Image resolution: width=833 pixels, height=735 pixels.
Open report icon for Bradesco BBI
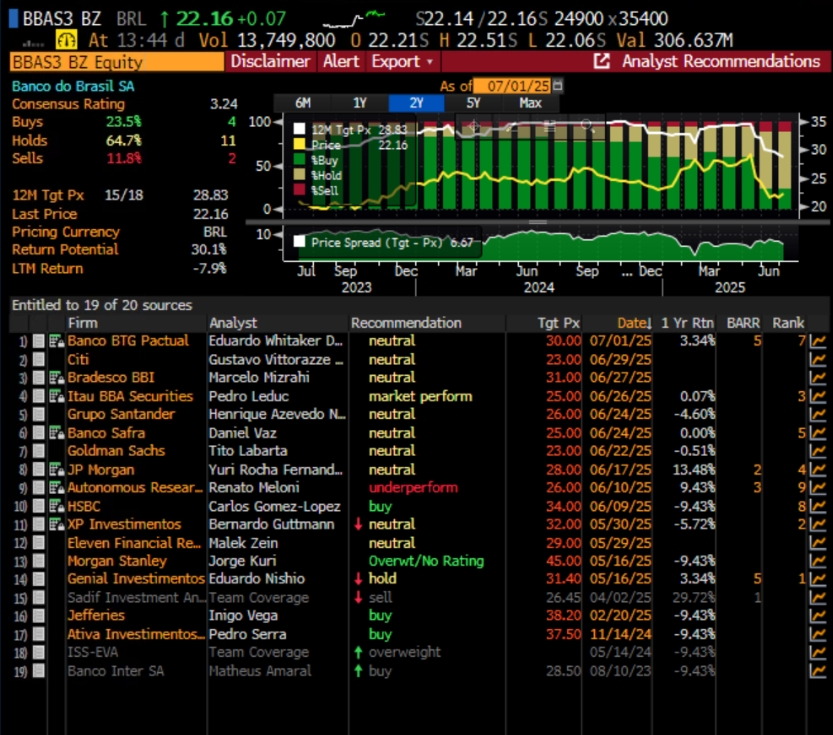(x=56, y=378)
